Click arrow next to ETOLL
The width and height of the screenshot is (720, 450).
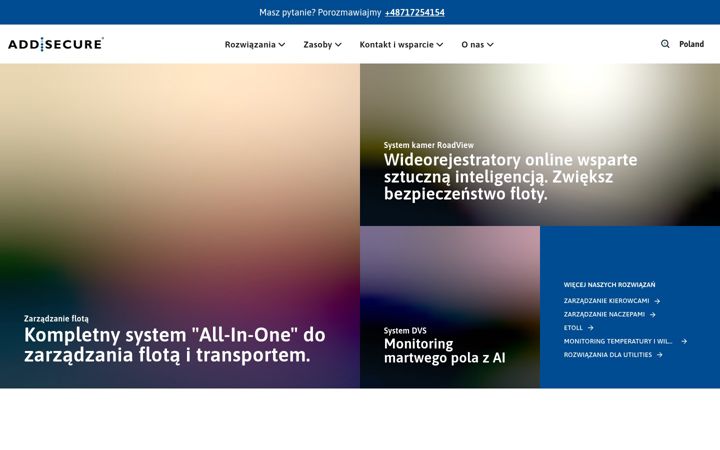pyautogui.click(x=591, y=328)
